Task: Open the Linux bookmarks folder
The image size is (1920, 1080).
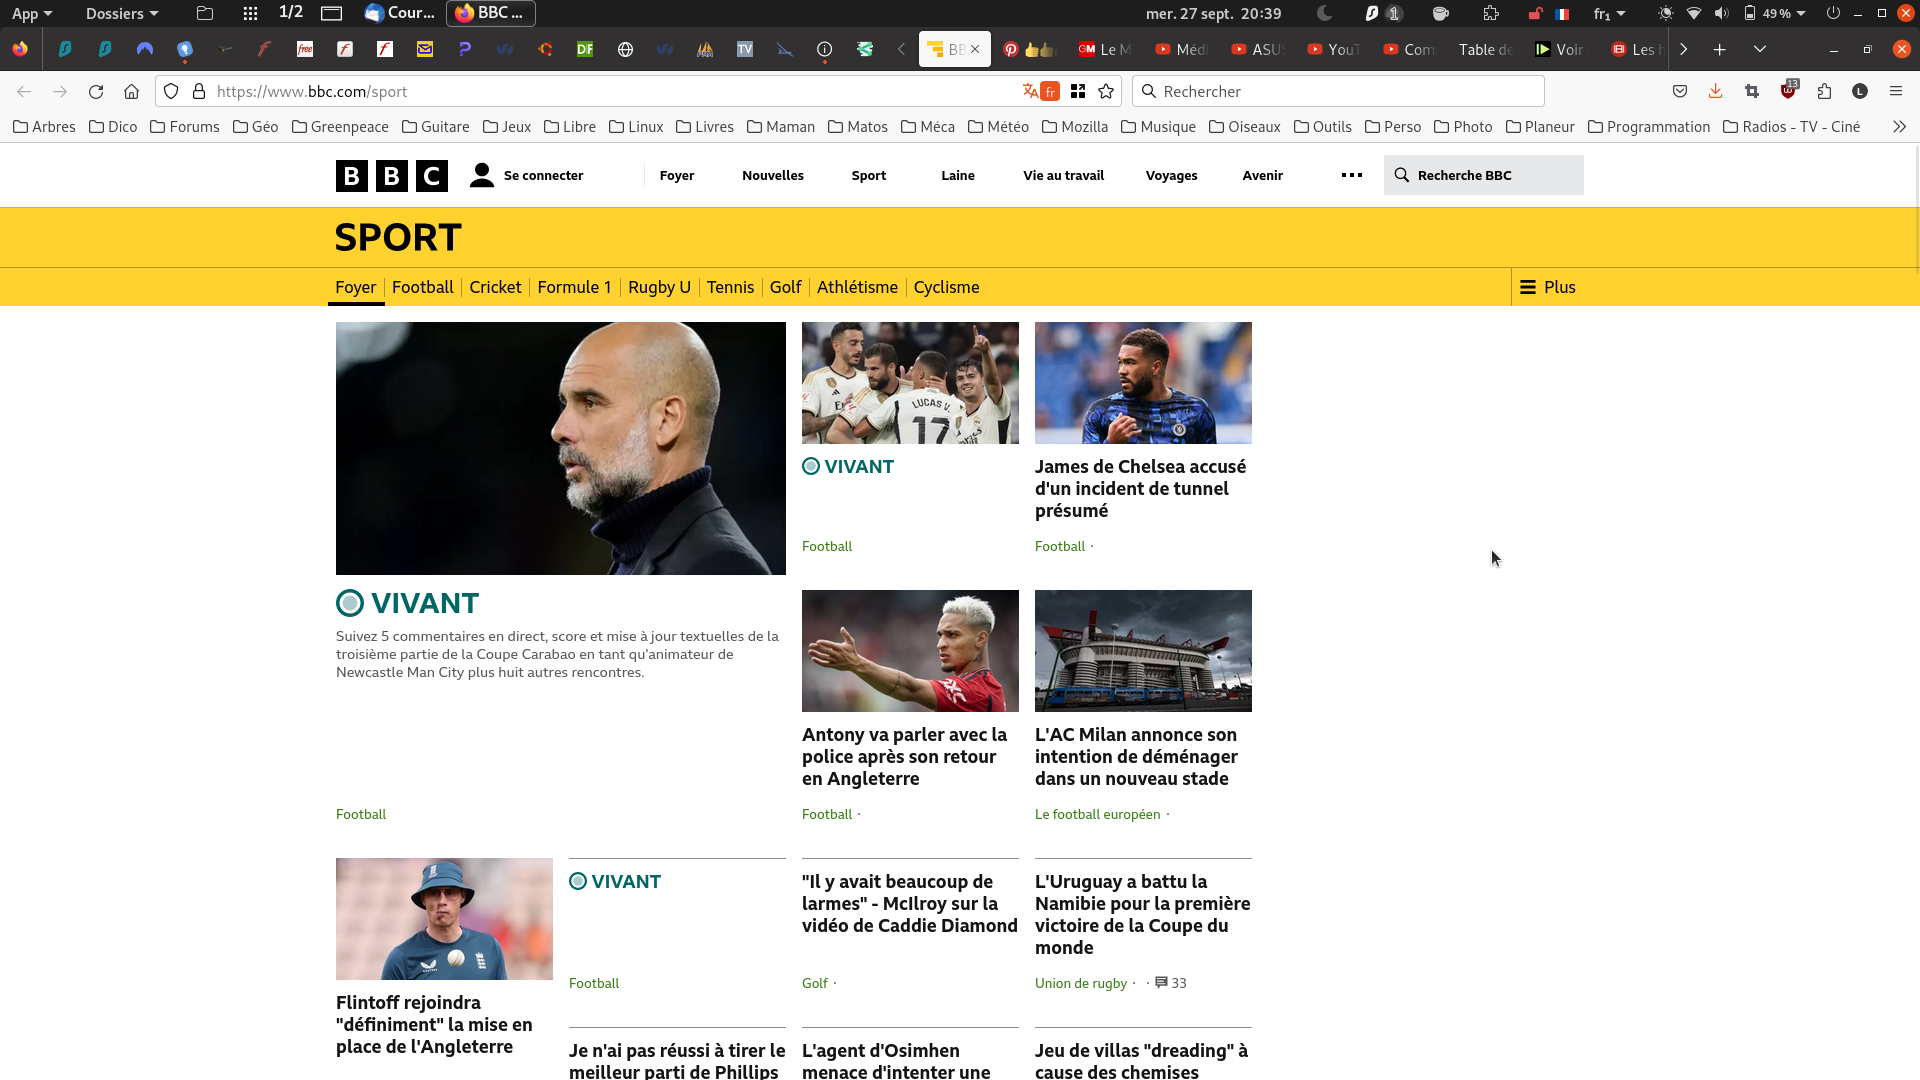Action: (636, 127)
